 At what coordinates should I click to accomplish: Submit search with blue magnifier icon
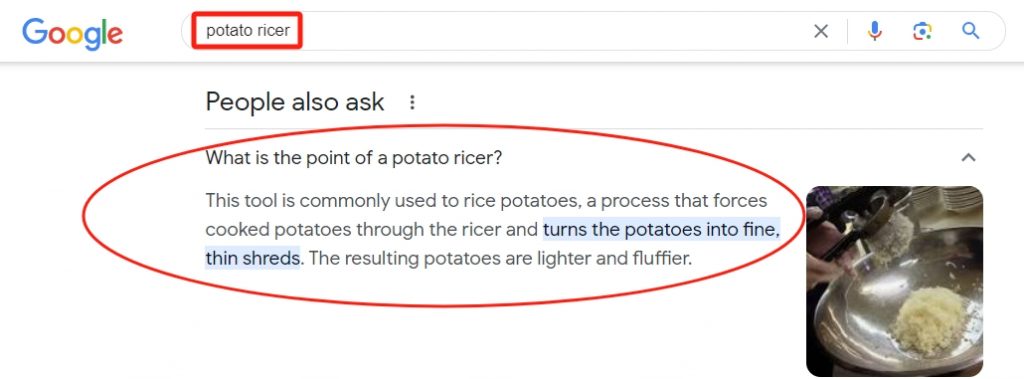(x=971, y=30)
